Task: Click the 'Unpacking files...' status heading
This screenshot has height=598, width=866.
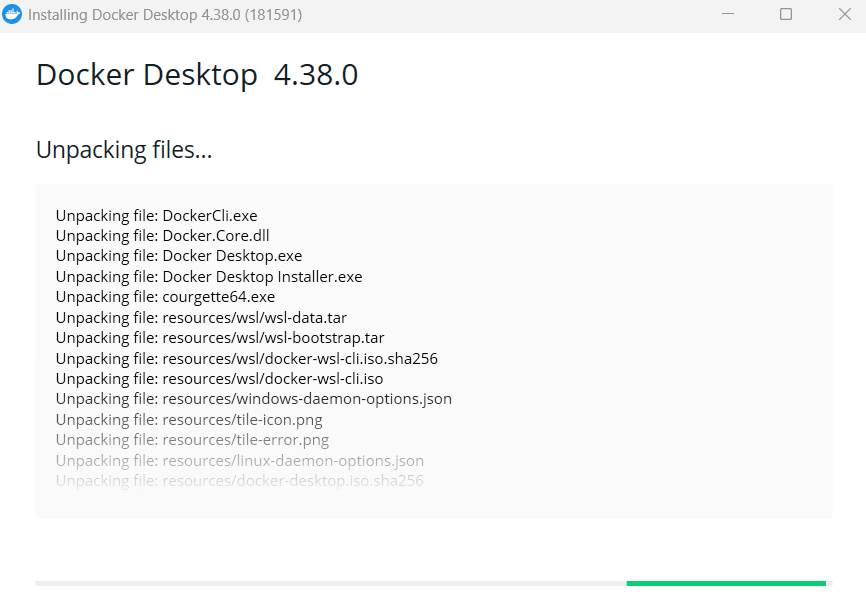Action: click(124, 150)
